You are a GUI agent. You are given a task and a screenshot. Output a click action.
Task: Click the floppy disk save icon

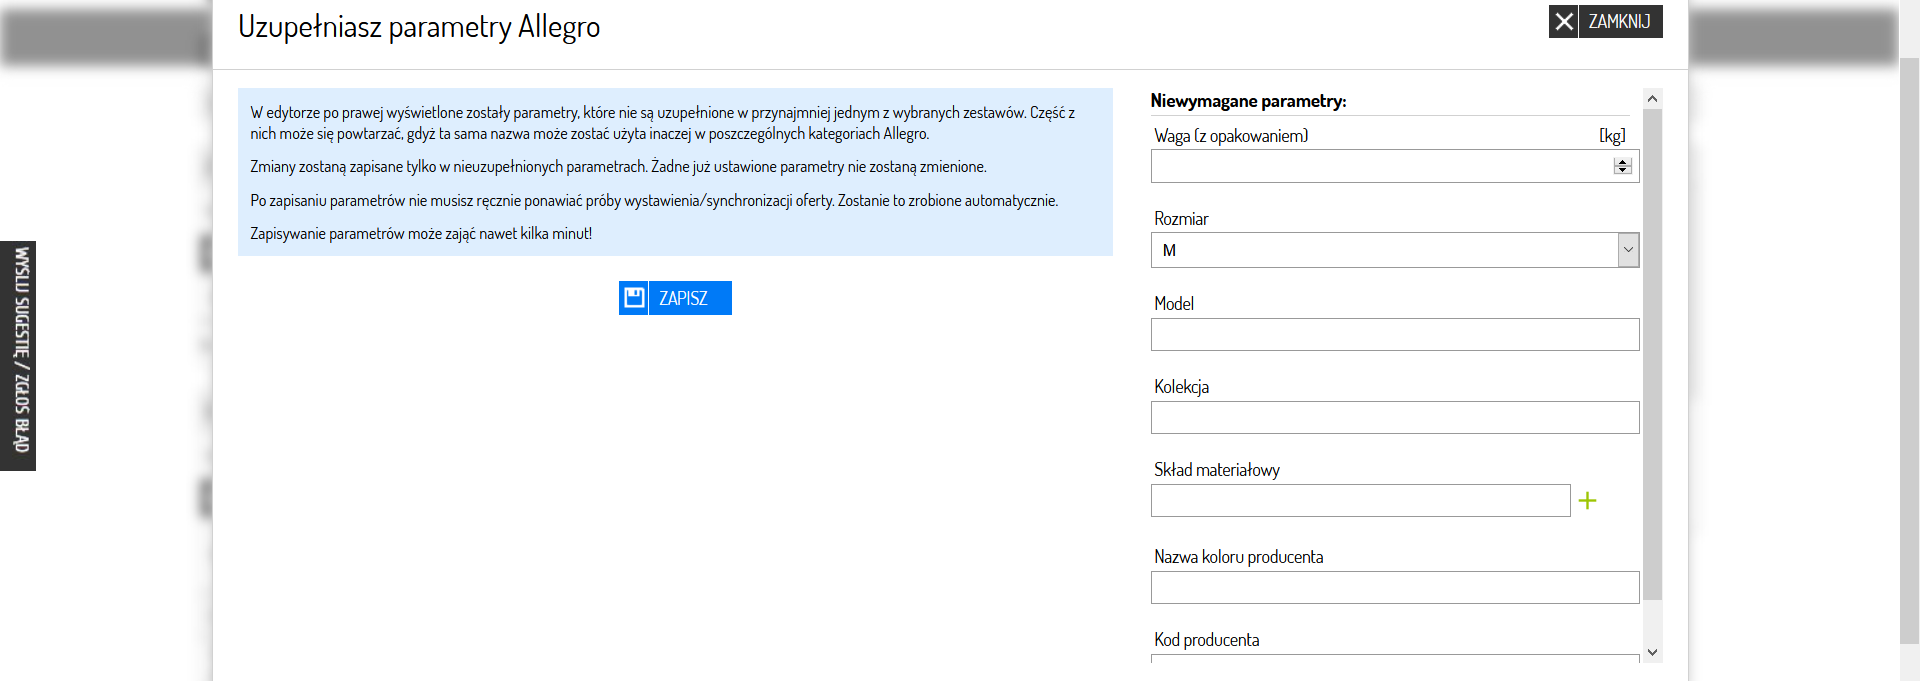634,298
